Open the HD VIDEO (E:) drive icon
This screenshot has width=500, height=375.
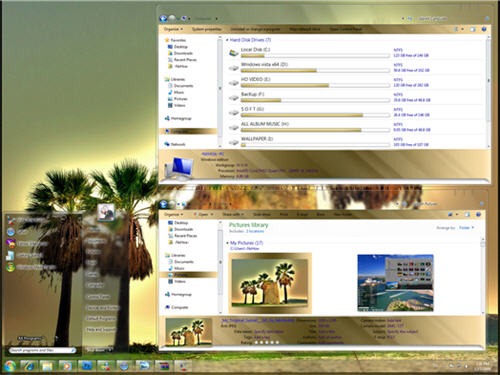click(234, 83)
